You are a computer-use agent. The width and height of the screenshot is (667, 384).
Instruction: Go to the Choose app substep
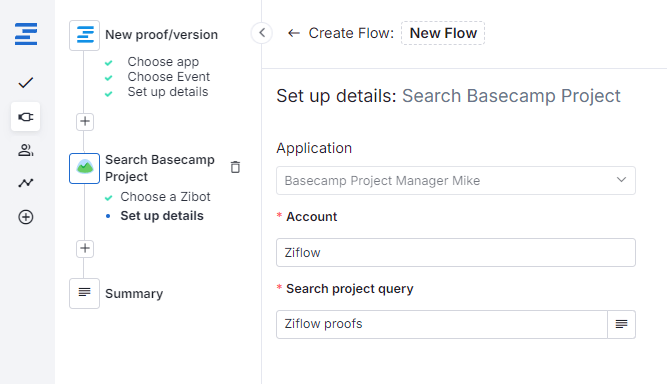163,62
